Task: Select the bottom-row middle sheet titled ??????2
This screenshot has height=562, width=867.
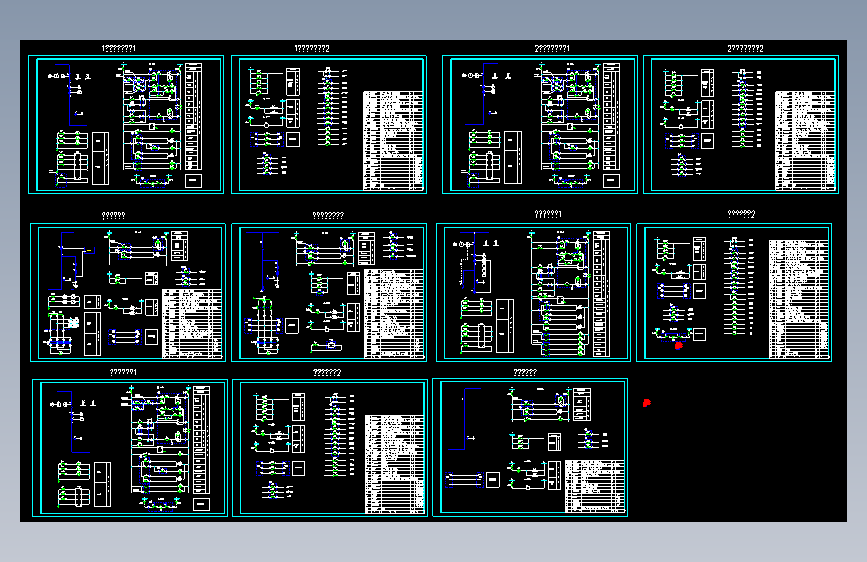Action: (330, 448)
